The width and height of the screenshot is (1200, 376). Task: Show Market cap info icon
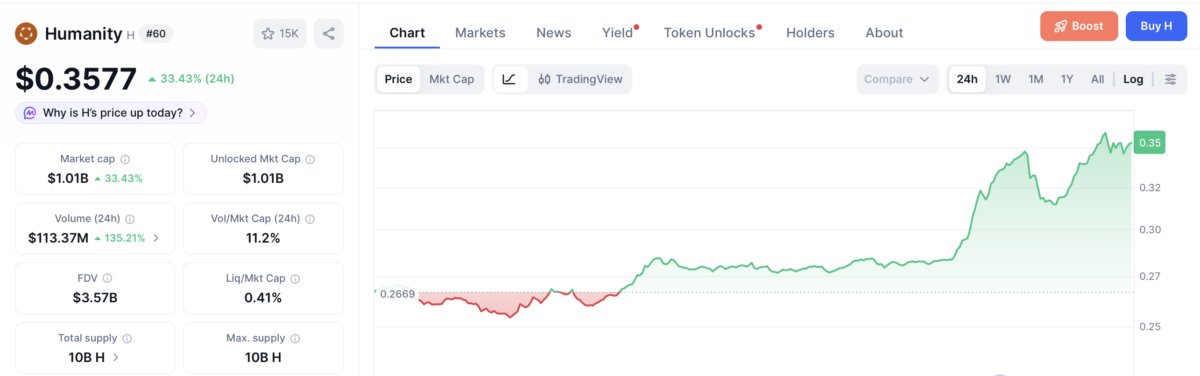click(125, 159)
